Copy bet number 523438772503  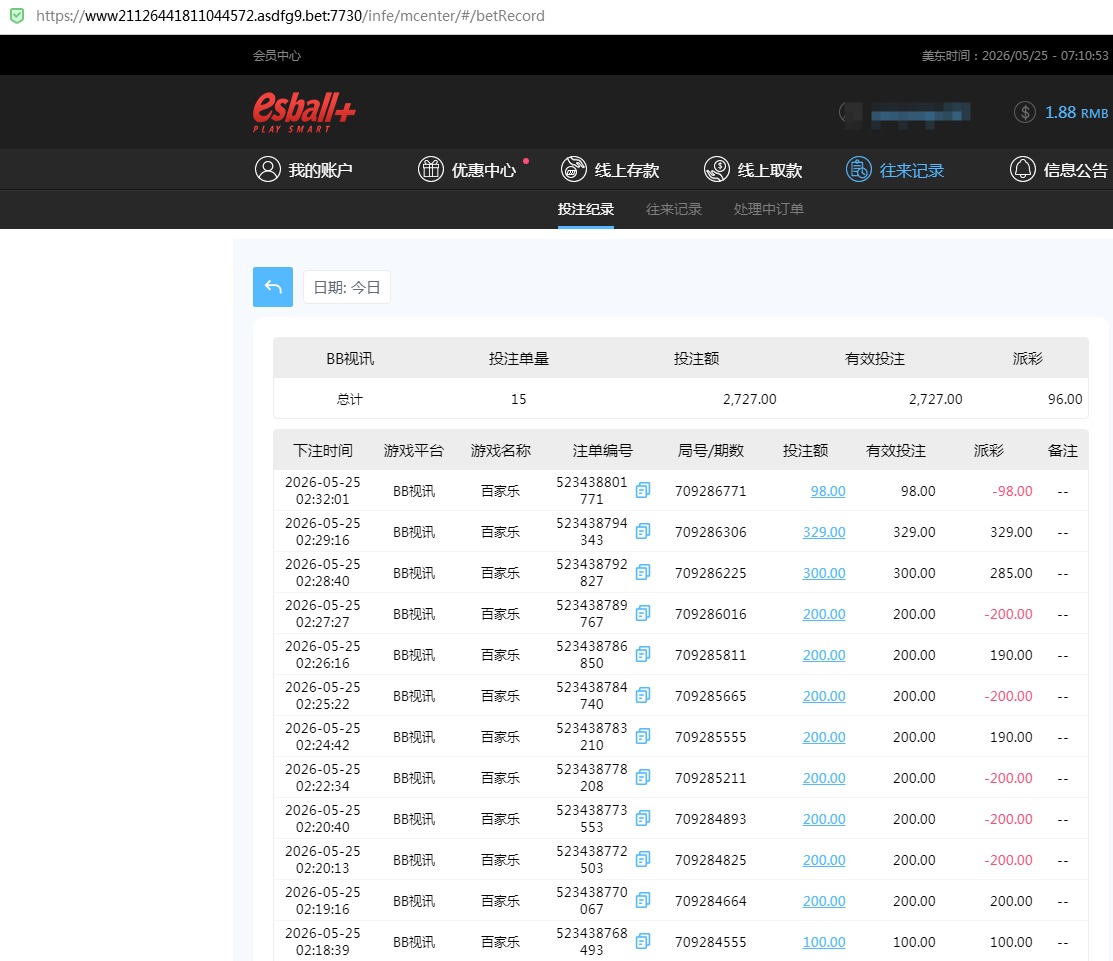coord(642,860)
